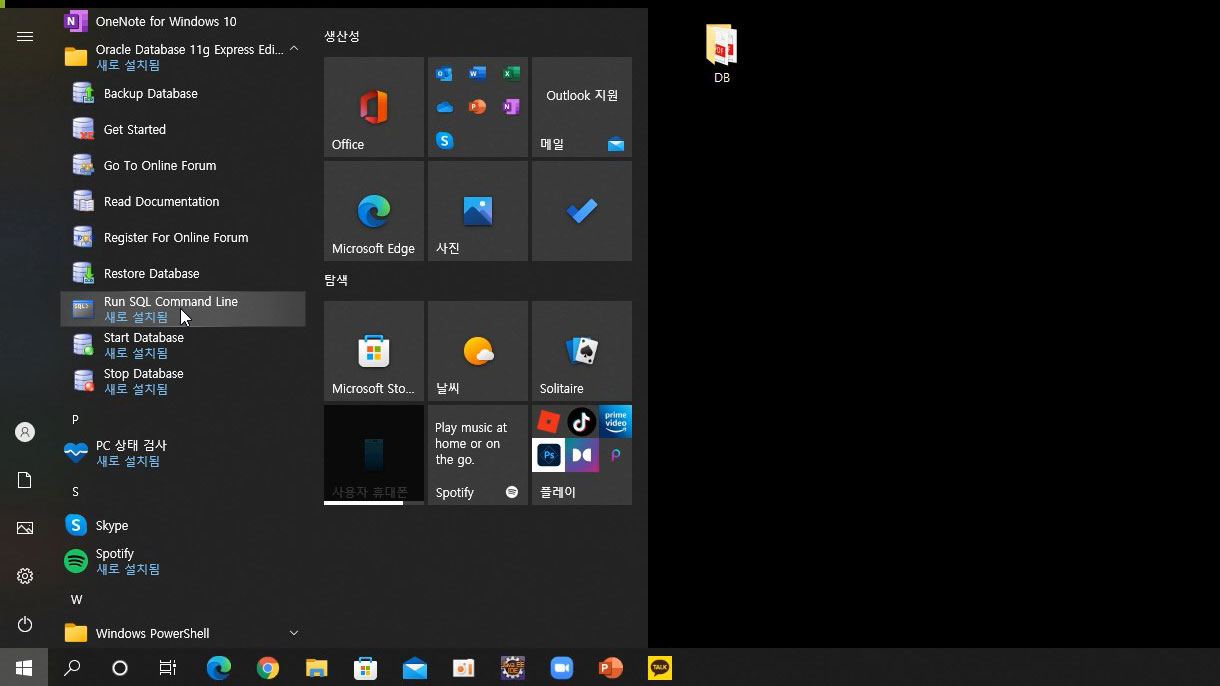The width and height of the screenshot is (1220, 686).
Task: Launch Restore Database shortcut
Action: (183, 273)
